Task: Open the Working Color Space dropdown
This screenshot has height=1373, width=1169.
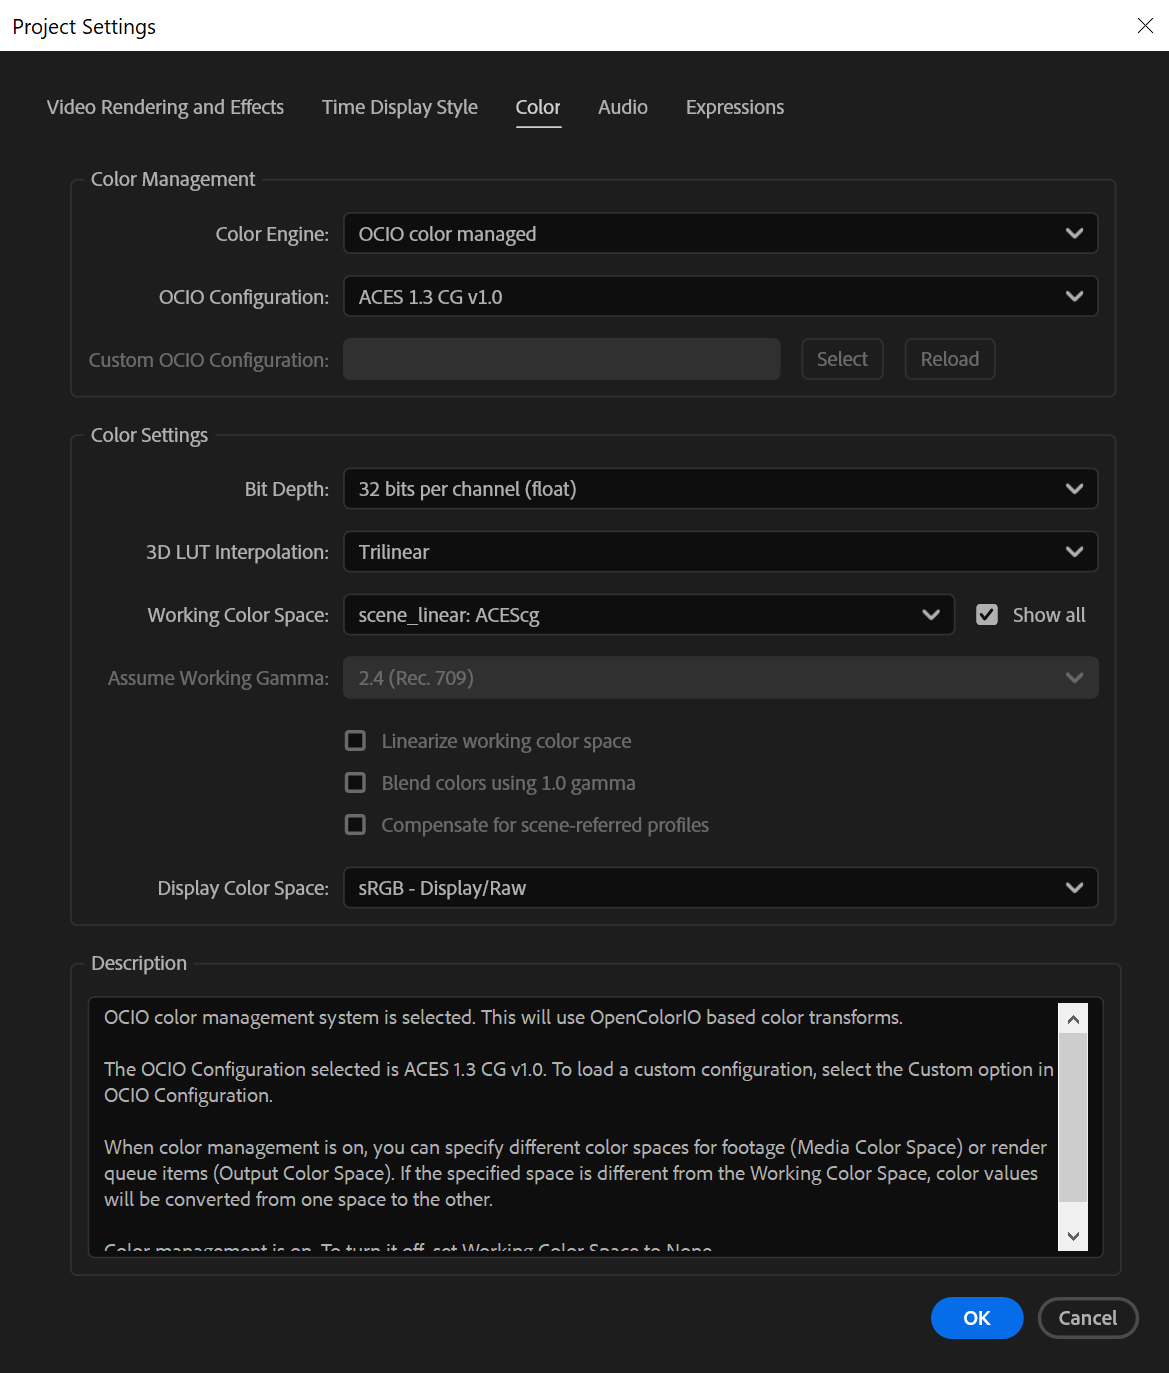Action: pos(648,615)
